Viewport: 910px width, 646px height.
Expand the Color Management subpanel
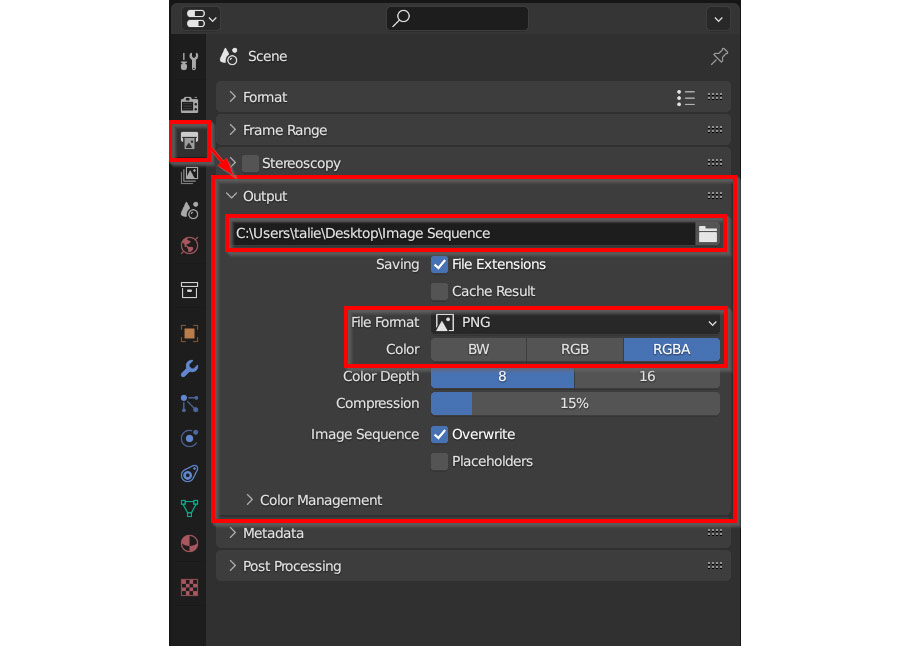click(x=320, y=500)
